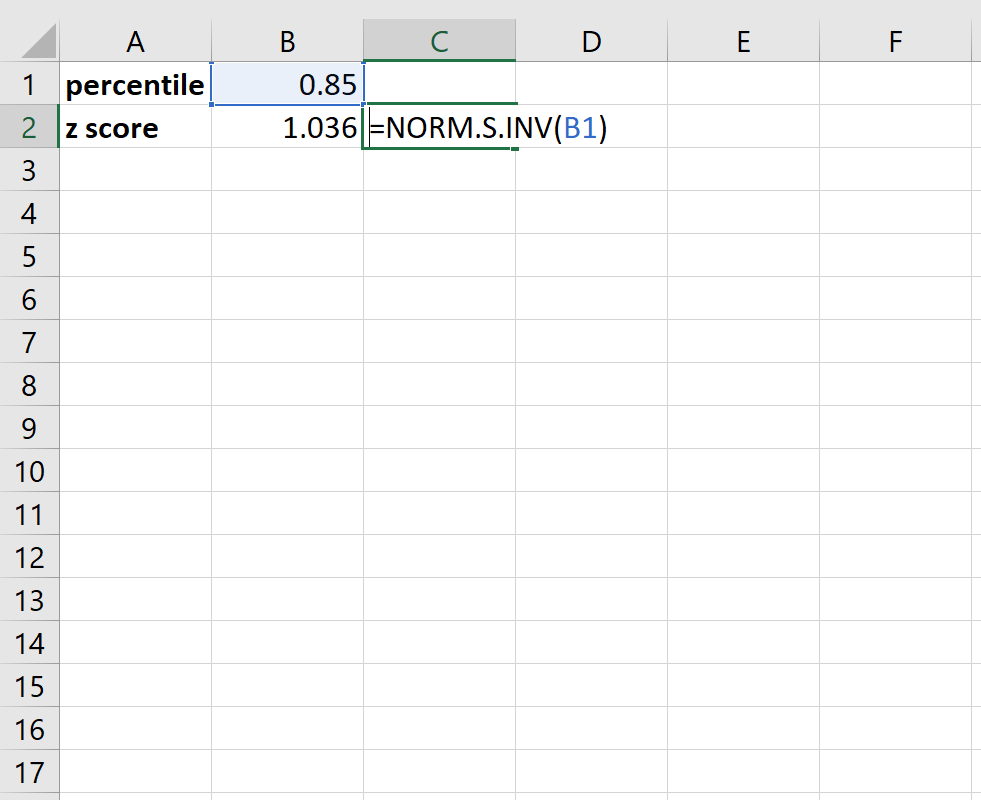
Task: Select column A header
Action: [135, 42]
